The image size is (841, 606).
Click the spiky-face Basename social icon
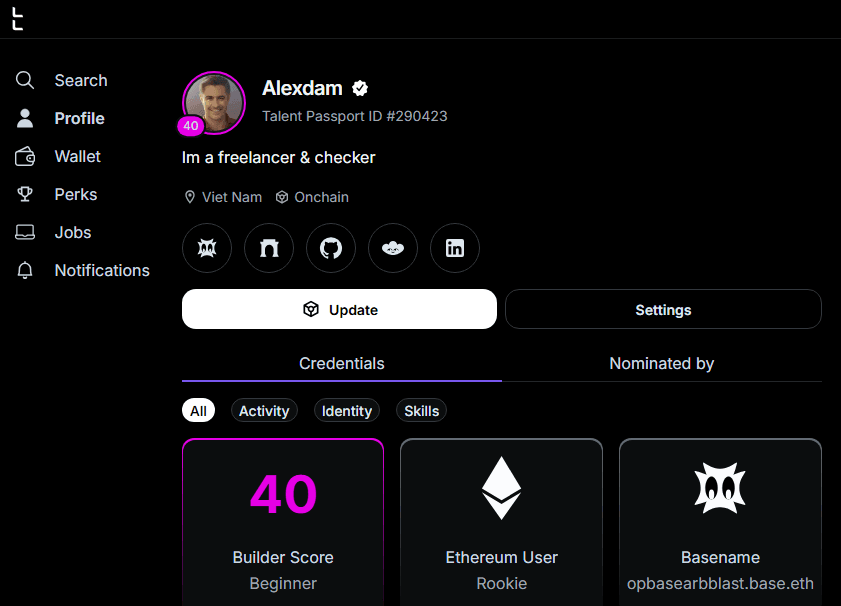[207, 248]
